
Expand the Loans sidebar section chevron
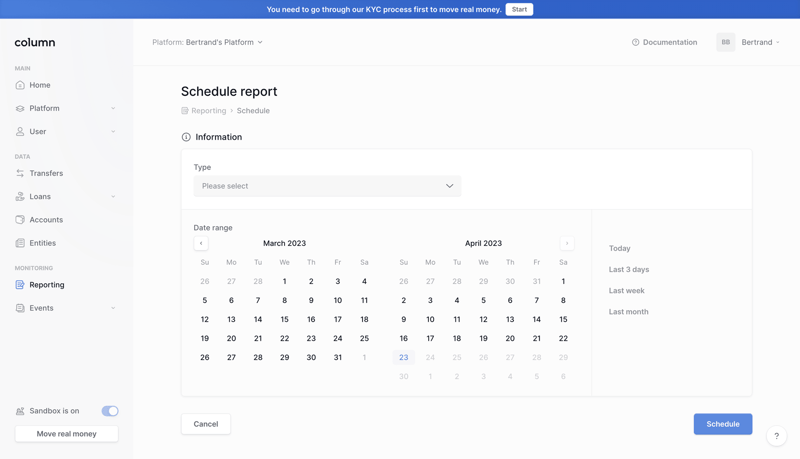click(113, 196)
